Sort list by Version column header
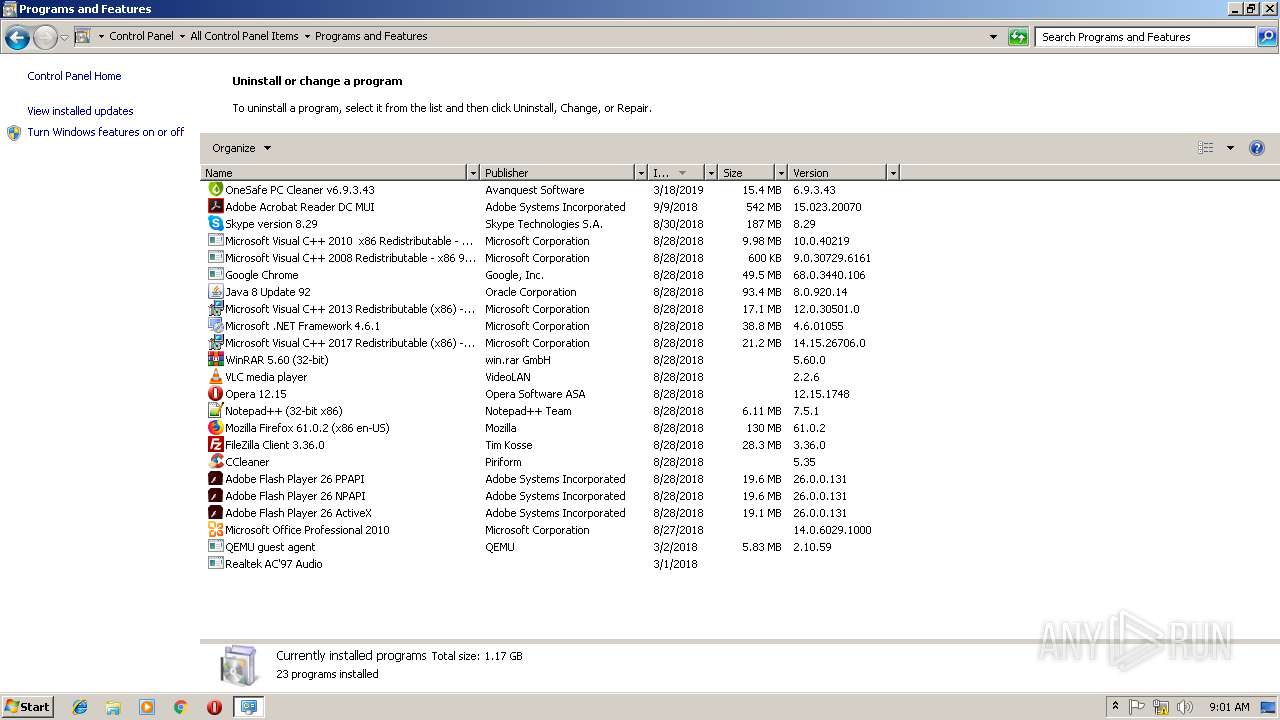The width and height of the screenshot is (1280, 720). [x=838, y=173]
